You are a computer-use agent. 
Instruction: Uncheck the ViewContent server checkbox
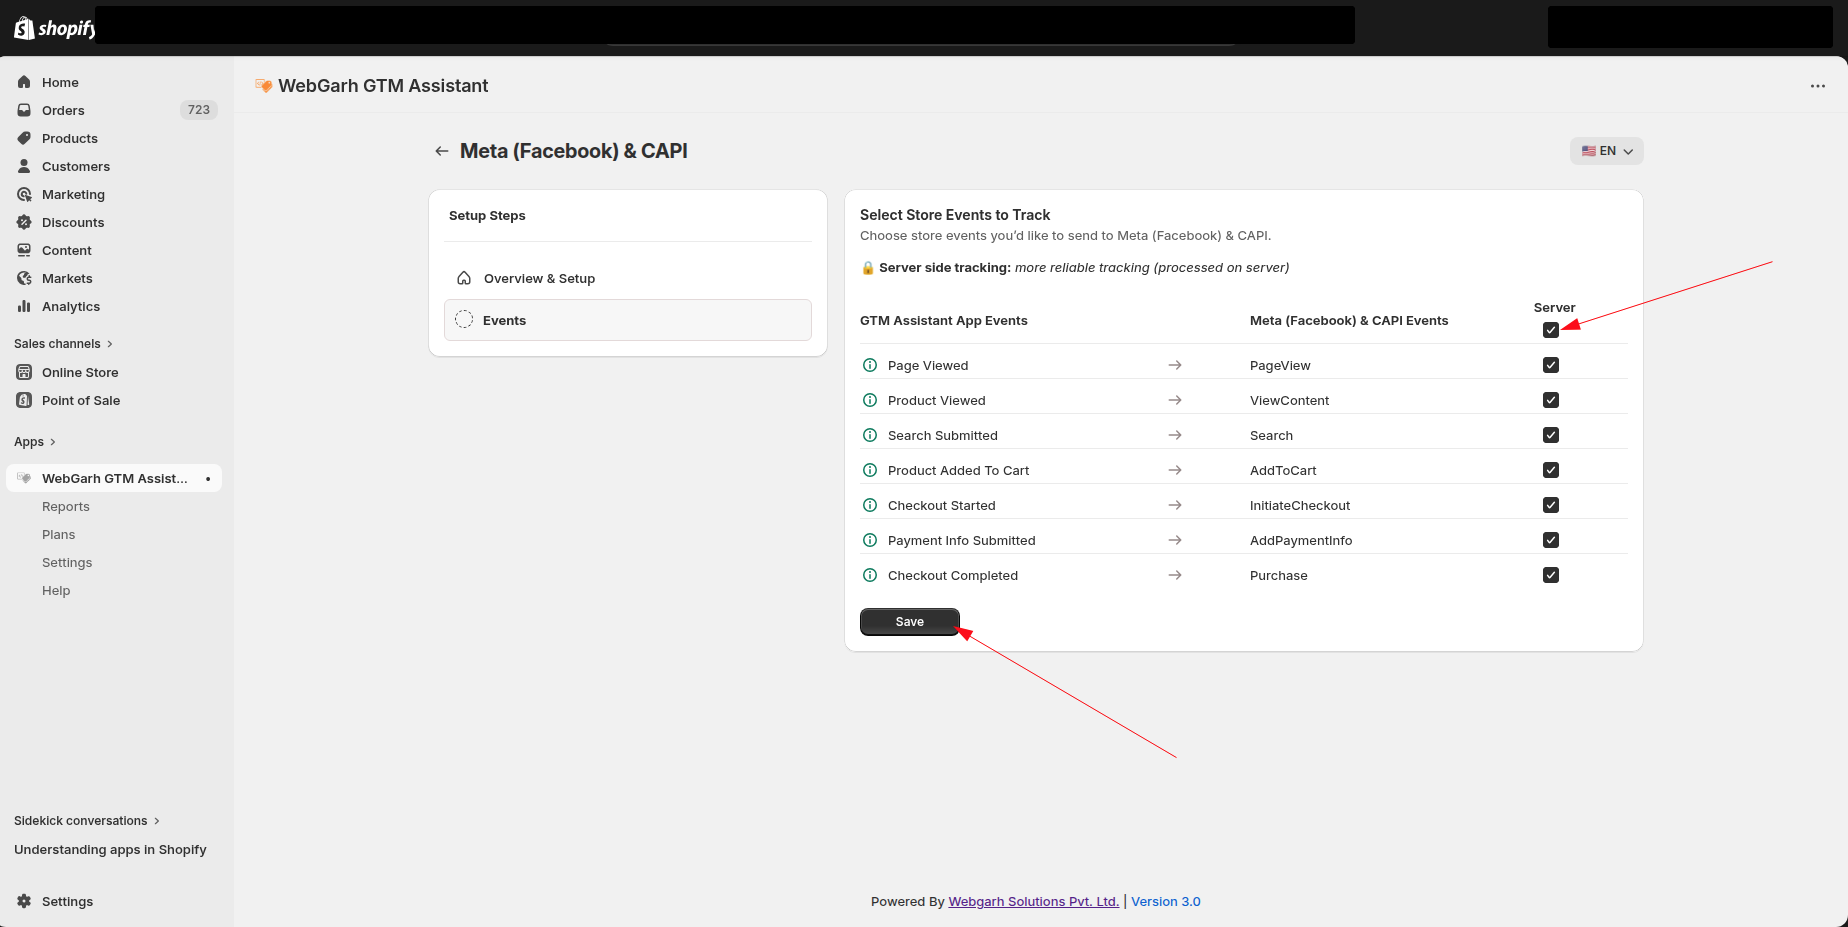pos(1551,400)
